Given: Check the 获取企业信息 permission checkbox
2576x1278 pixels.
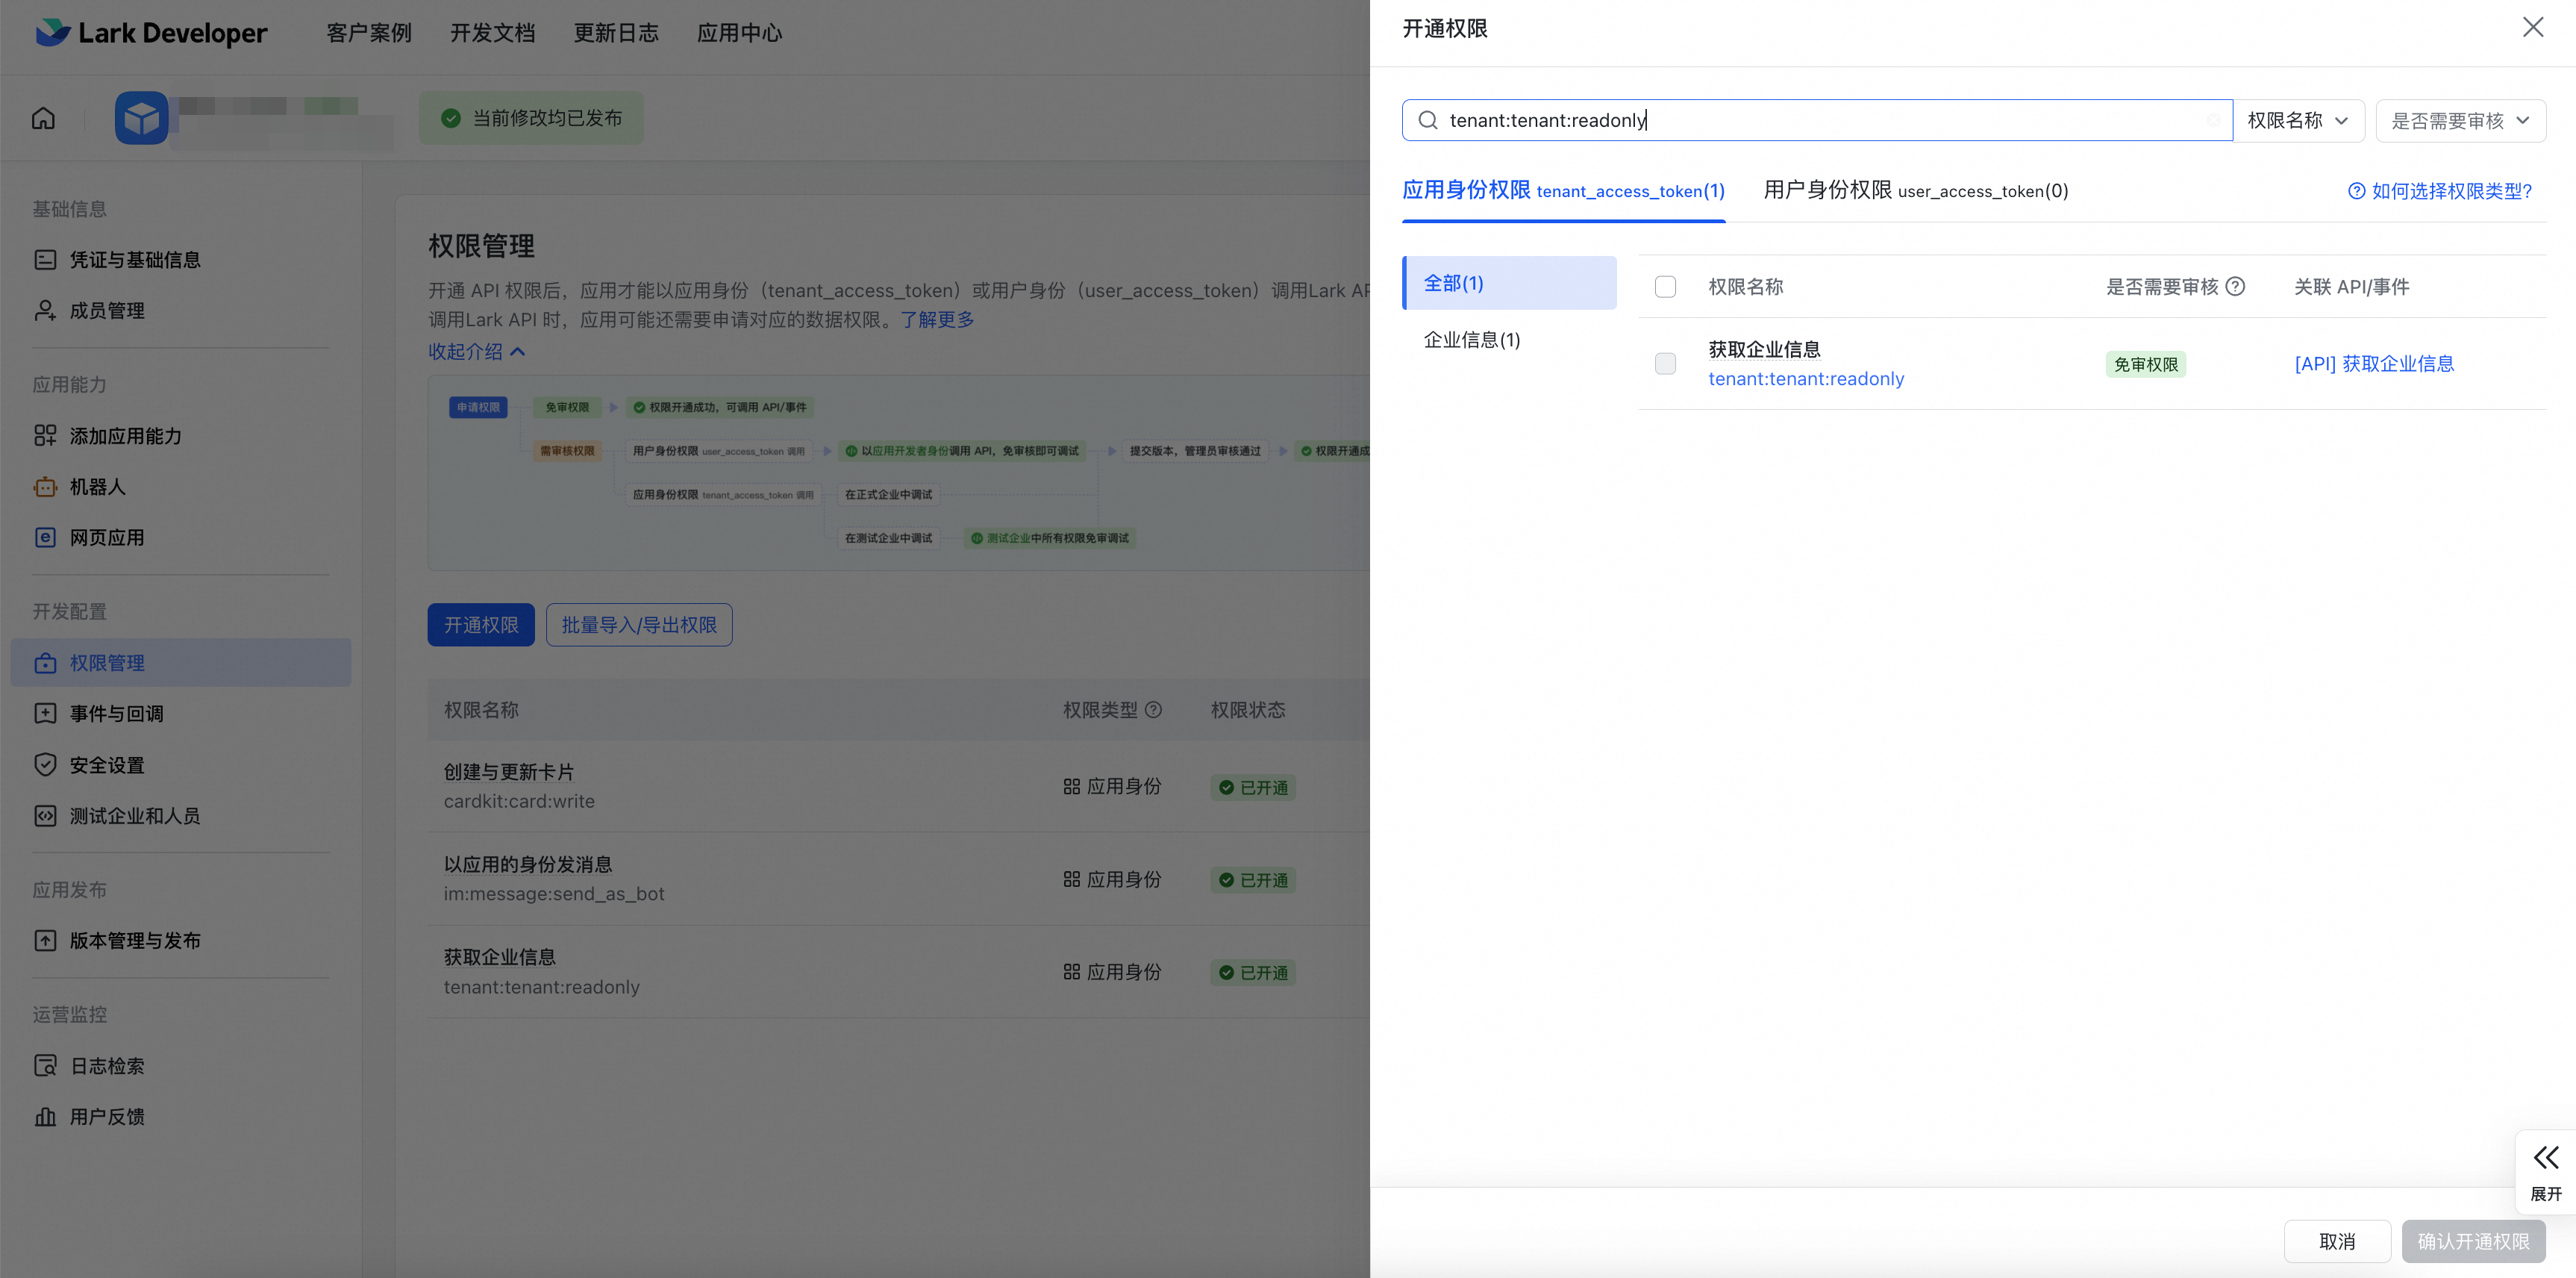Looking at the screenshot, I should click(x=1665, y=364).
